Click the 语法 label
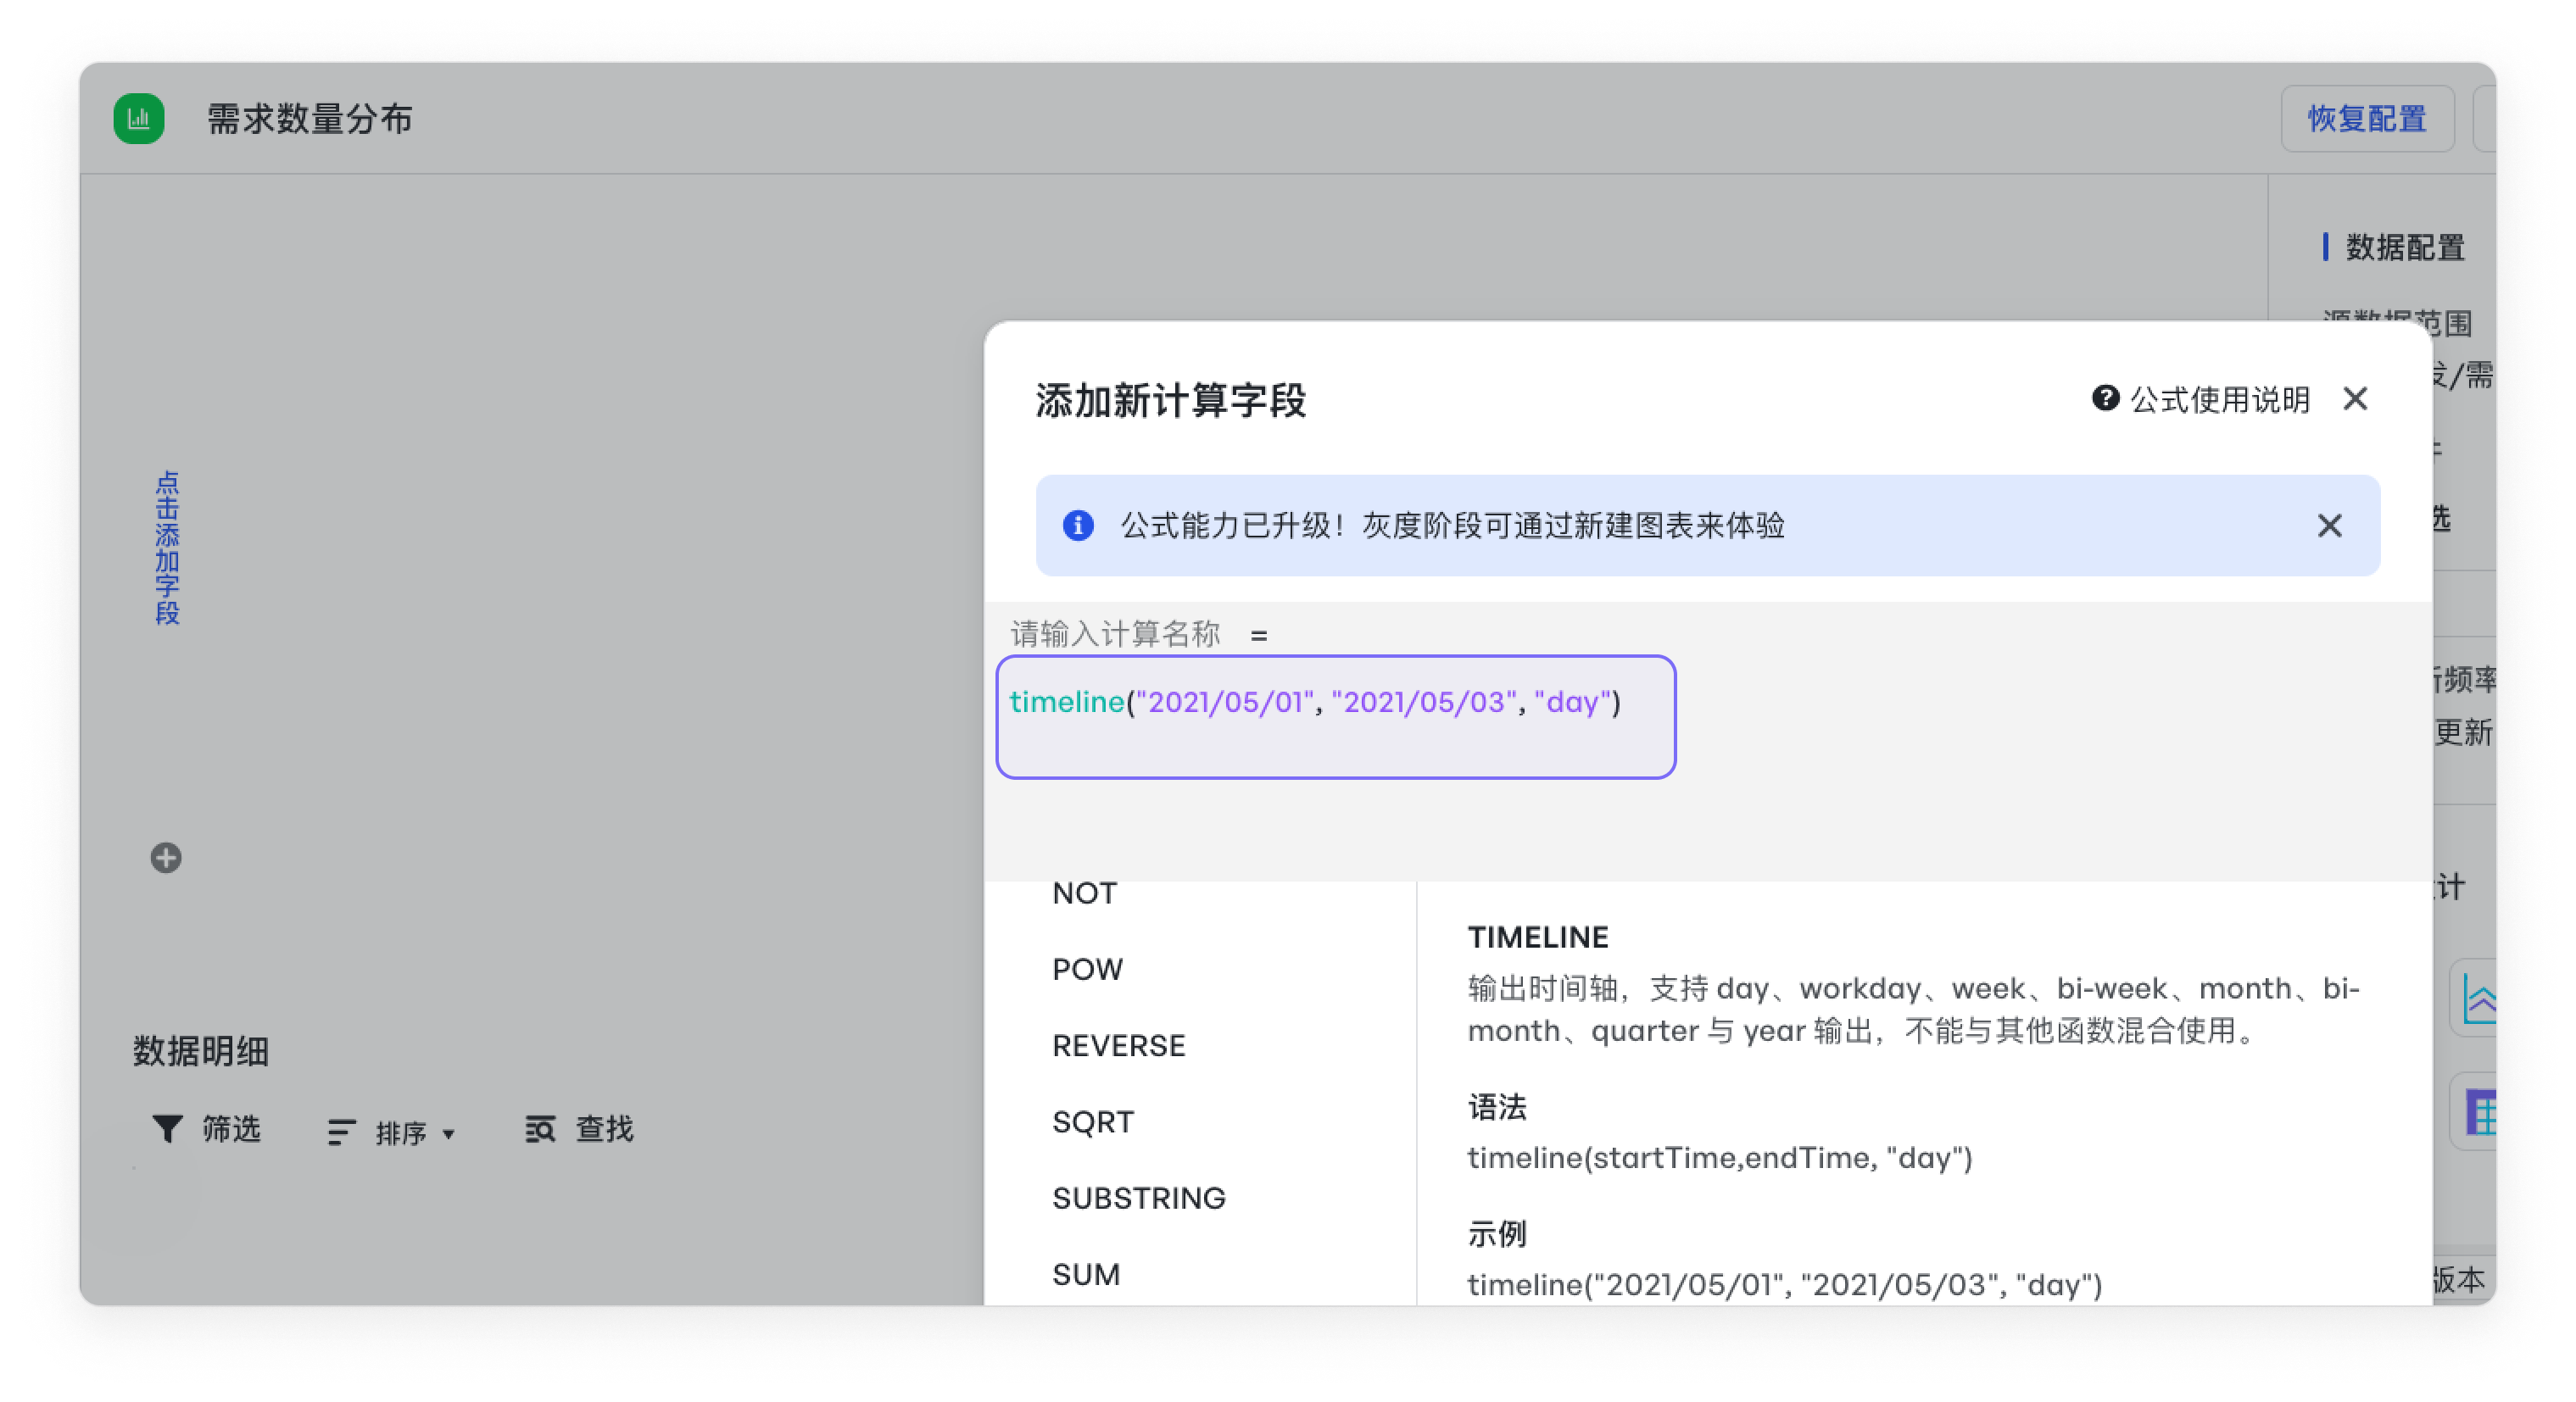This screenshot has height=1402, width=2576. (x=1496, y=1107)
